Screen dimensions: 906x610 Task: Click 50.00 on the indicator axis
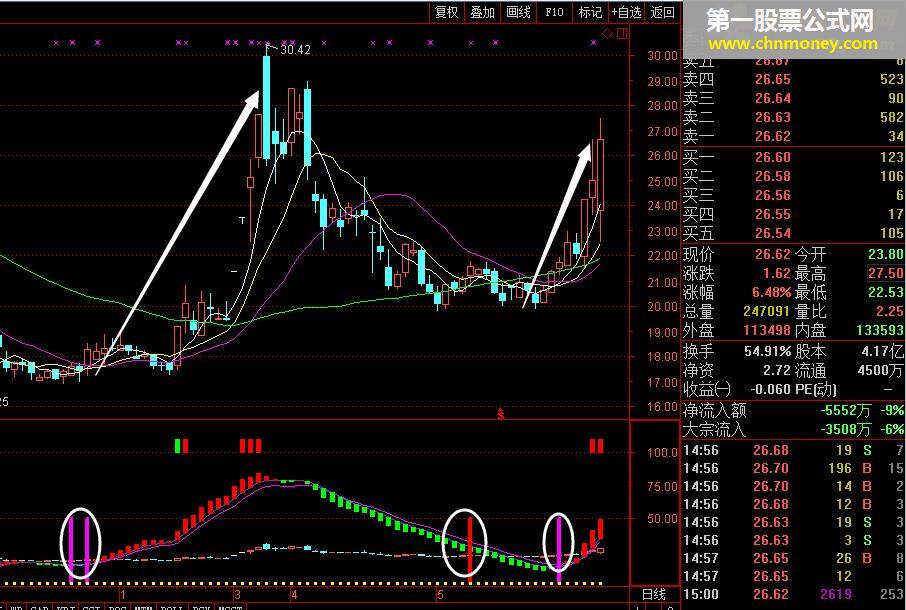tap(662, 519)
